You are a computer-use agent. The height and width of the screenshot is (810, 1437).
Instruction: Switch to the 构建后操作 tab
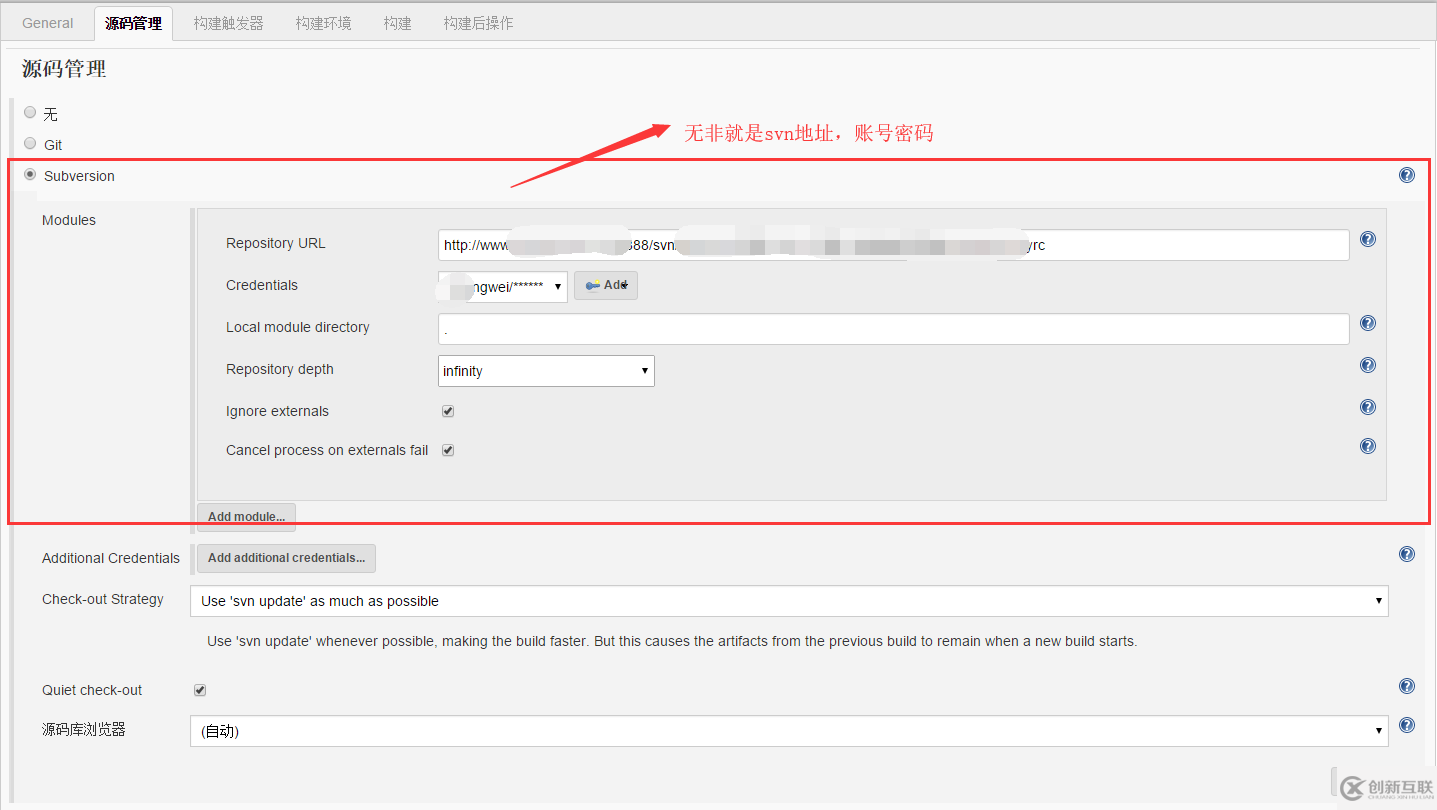tap(479, 23)
